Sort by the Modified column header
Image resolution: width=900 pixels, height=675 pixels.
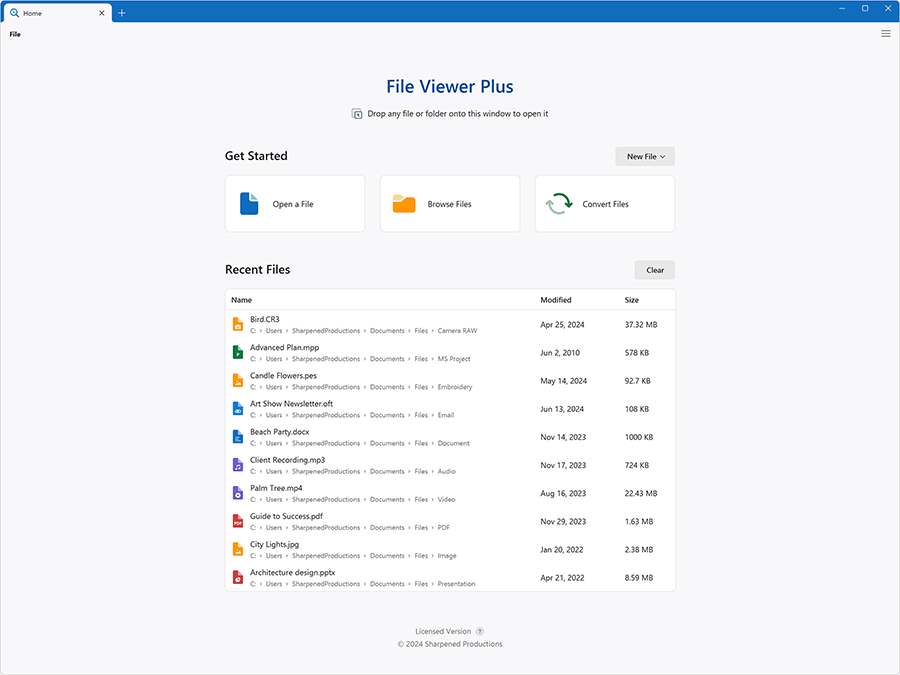(x=556, y=300)
